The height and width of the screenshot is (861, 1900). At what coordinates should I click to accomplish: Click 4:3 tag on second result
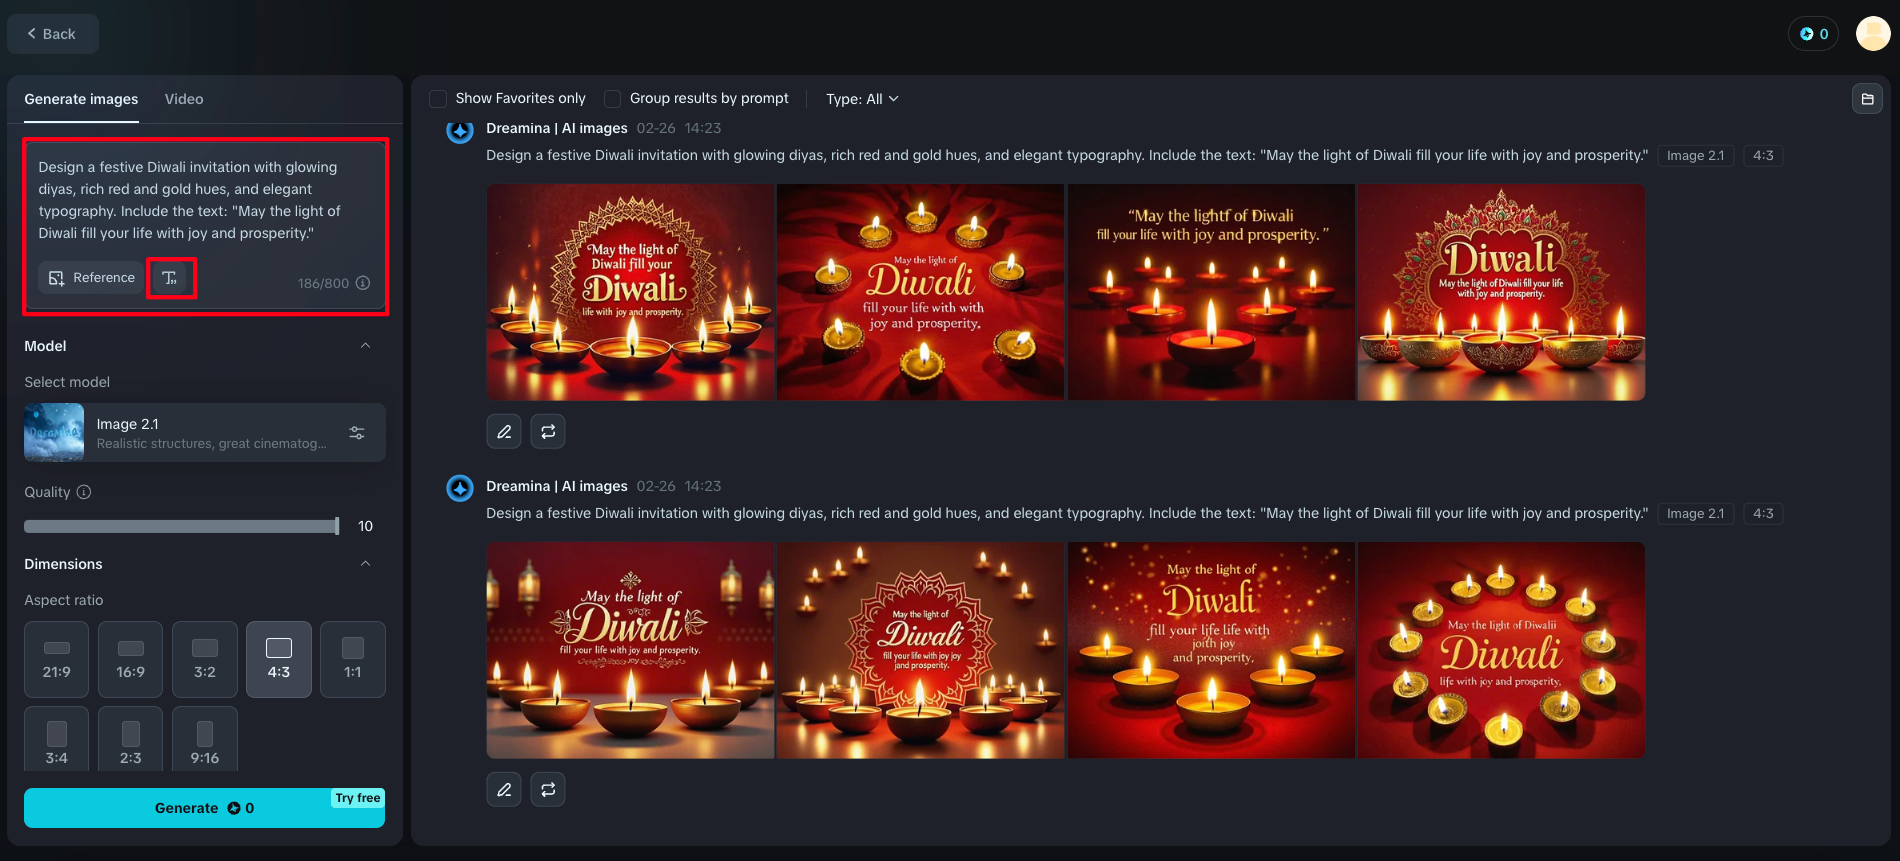coord(1763,514)
